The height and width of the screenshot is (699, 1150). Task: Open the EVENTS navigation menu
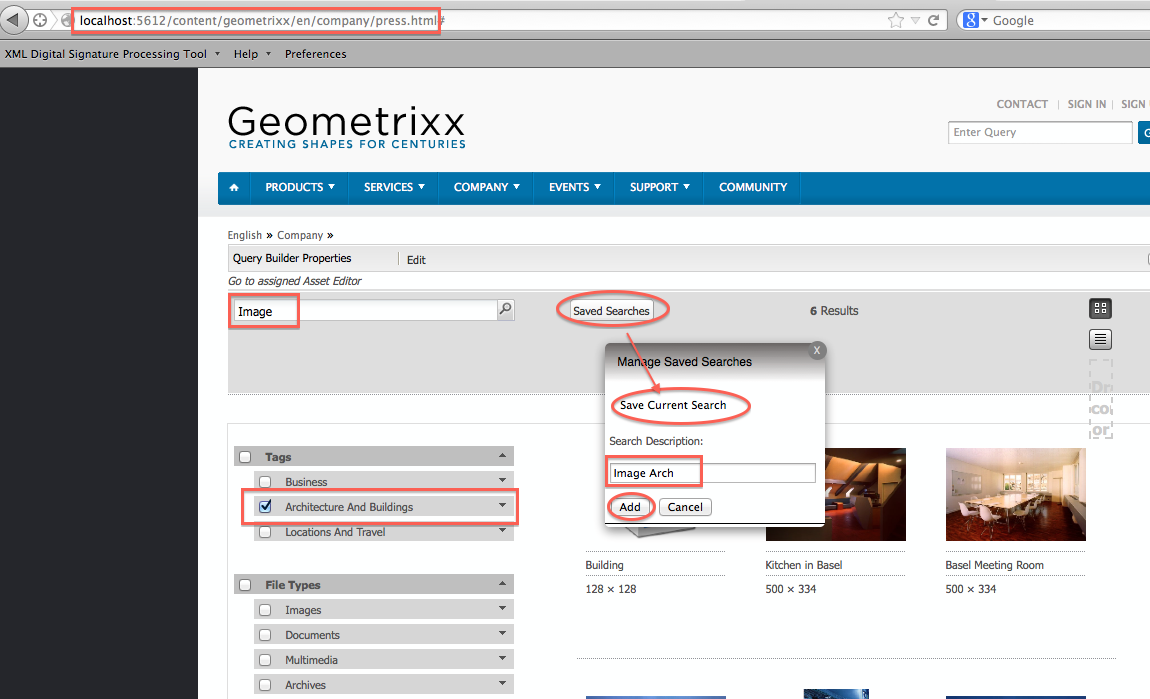pos(574,188)
